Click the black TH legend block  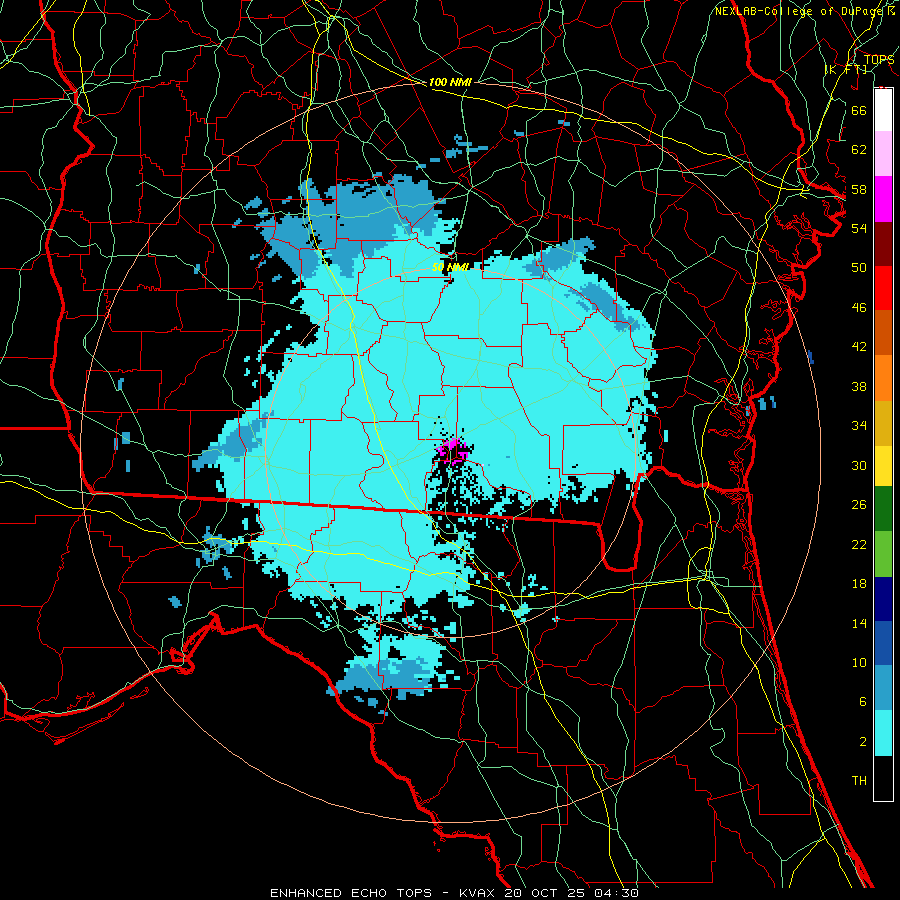tap(883, 778)
